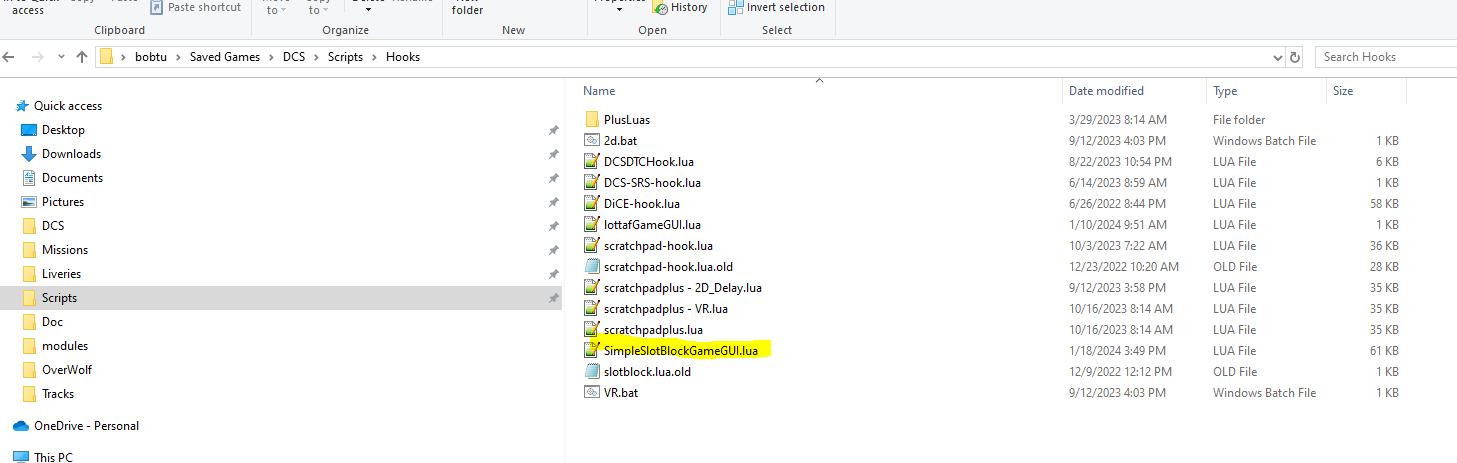Click the pin icon next to Downloads
This screenshot has height=463, width=1457.
(553, 154)
